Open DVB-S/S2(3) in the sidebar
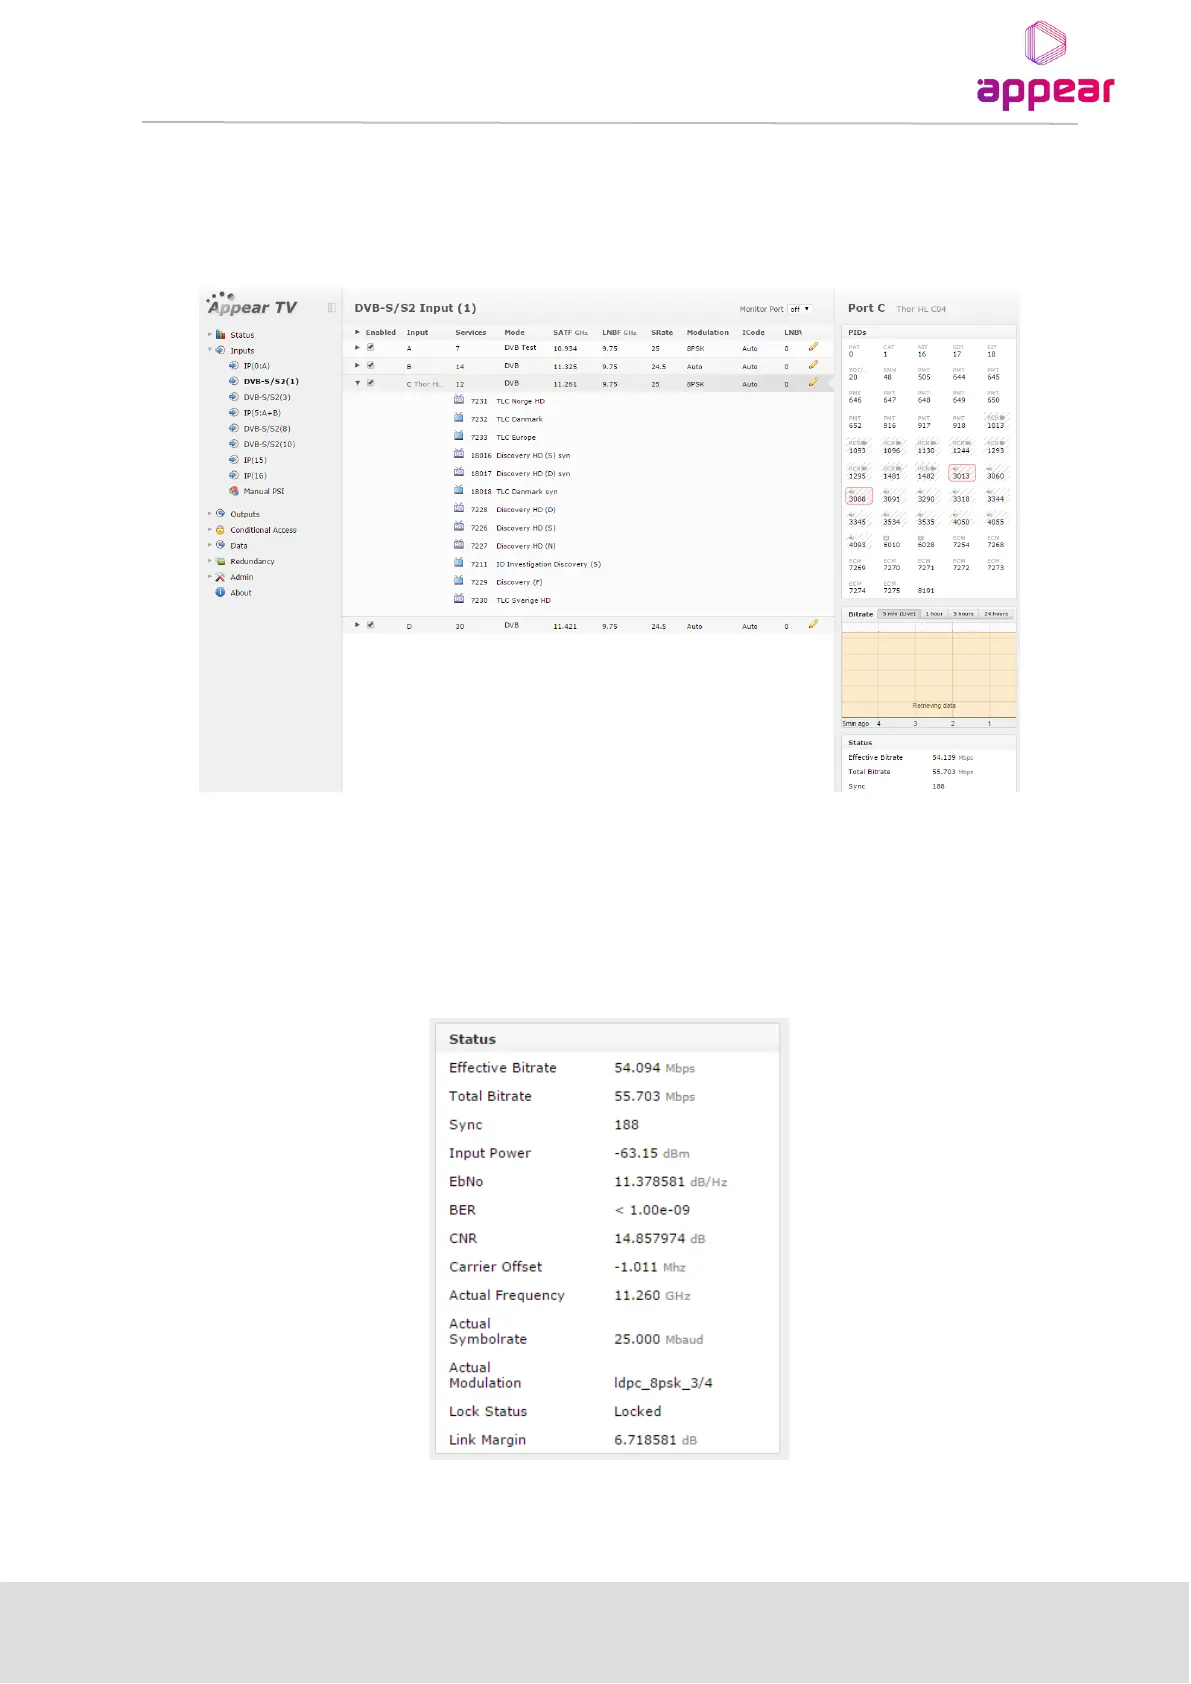Screen dimensions: 1191x1684 [267, 397]
